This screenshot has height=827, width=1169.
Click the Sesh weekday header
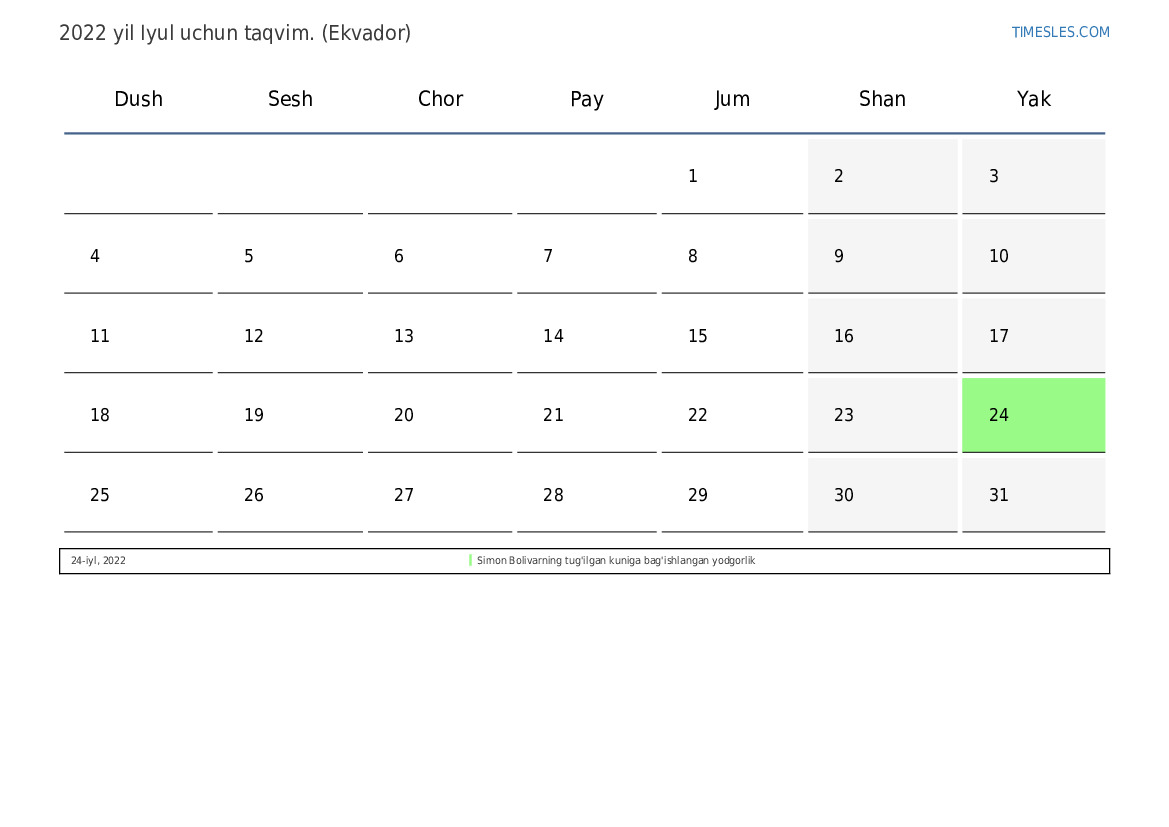(x=290, y=99)
